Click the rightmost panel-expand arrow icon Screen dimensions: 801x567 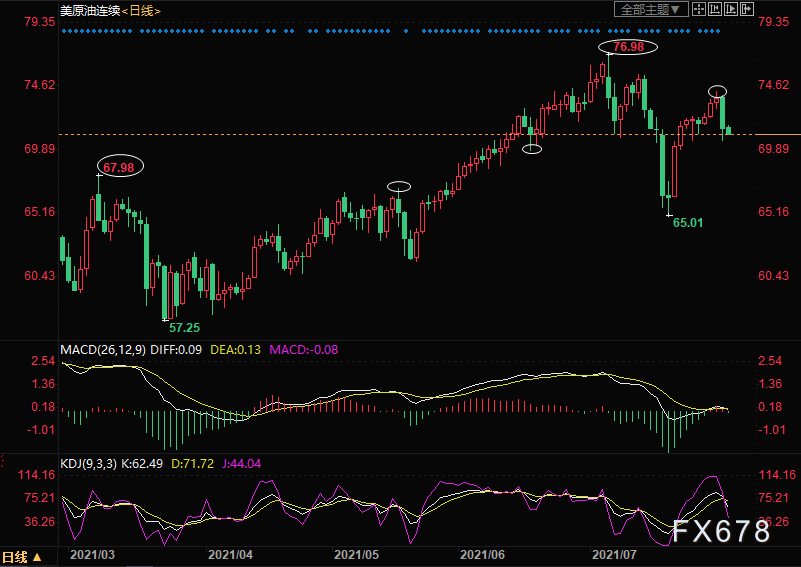coord(746,9)
